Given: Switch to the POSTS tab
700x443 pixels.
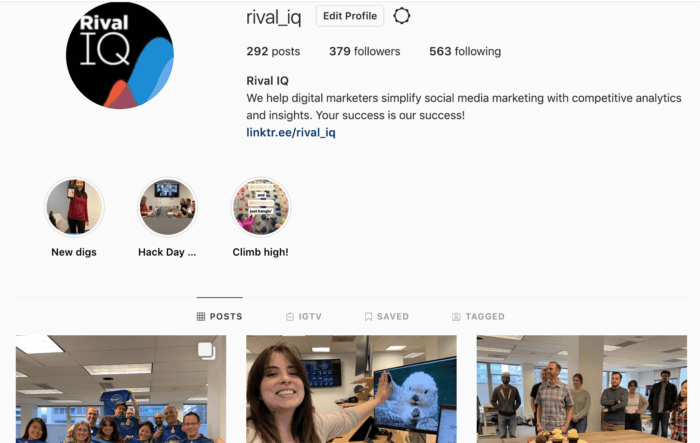Looking at the screenshot, I should tap(220, 317).
